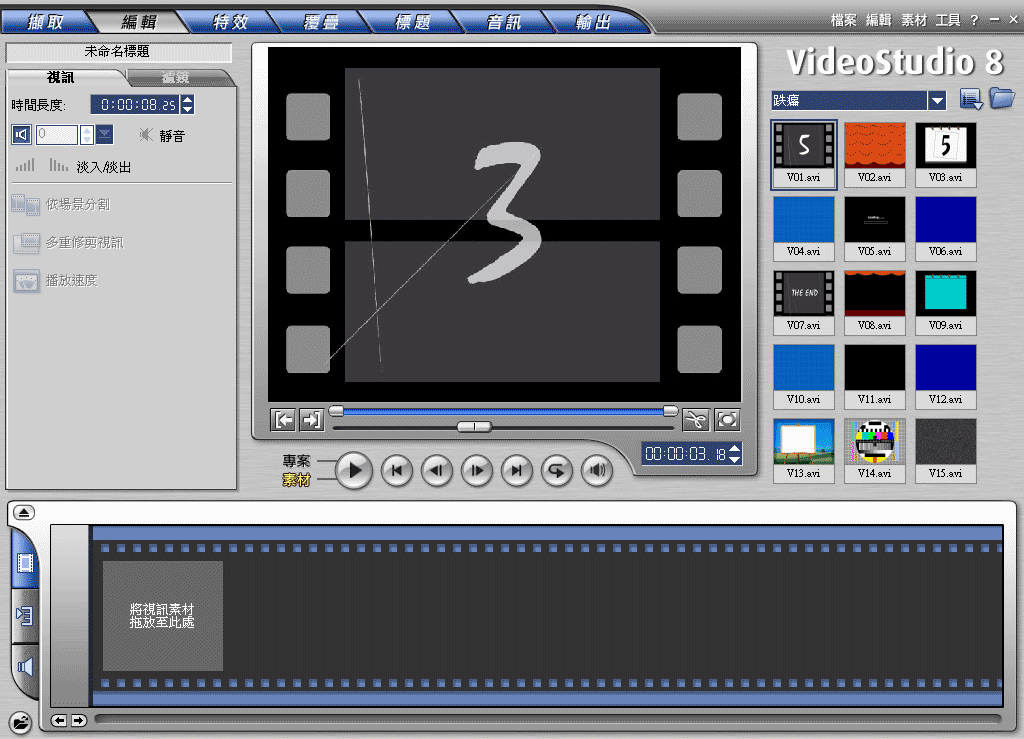
Task: Switch to audio view icon
Action: (25, 667)
